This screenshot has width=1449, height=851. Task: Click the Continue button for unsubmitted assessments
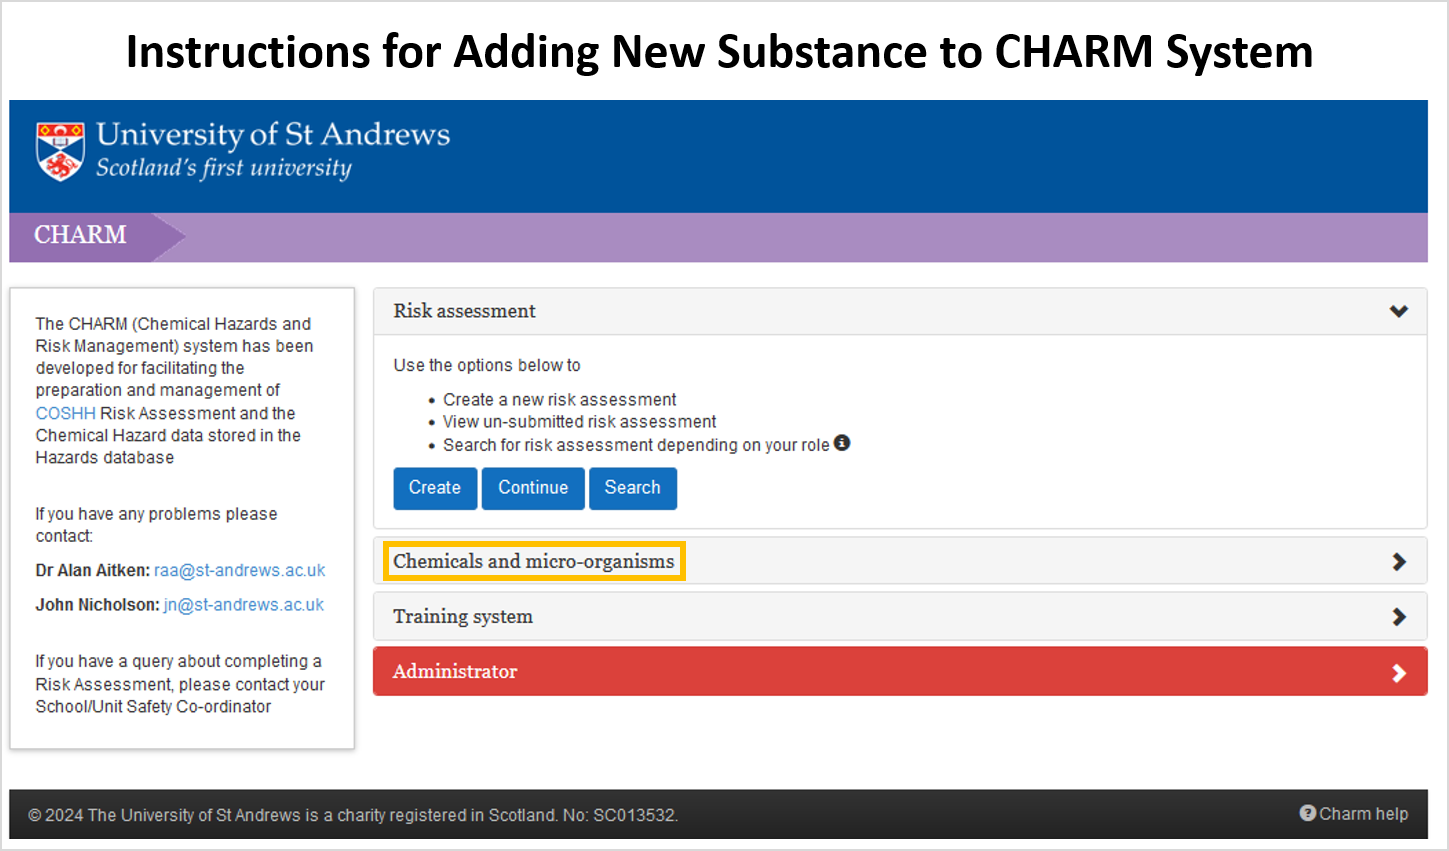click(533, 488)
